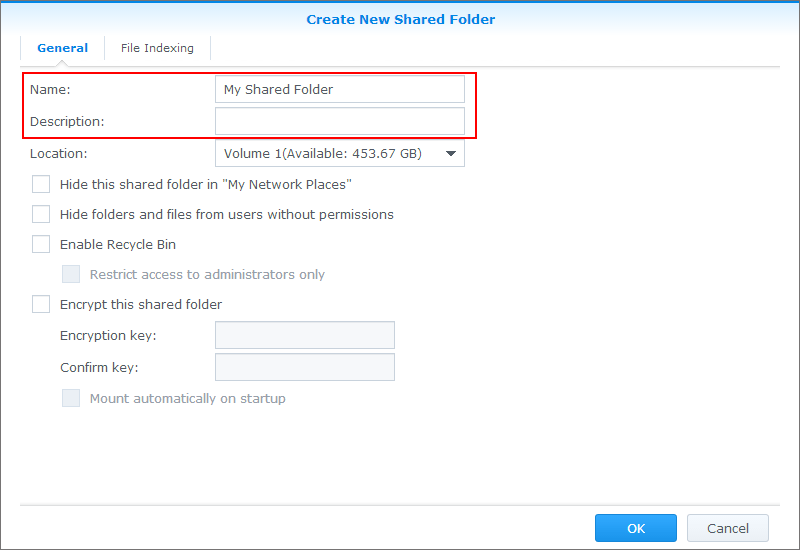Check the Enable Recycle Bin box
The image size is (800, 550).
click(41, 244)
